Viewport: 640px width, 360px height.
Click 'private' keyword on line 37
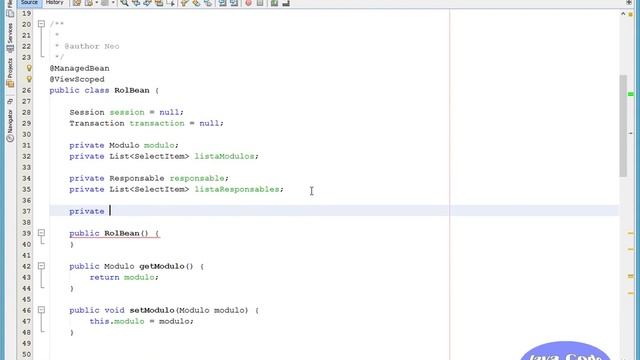point(87,211)
